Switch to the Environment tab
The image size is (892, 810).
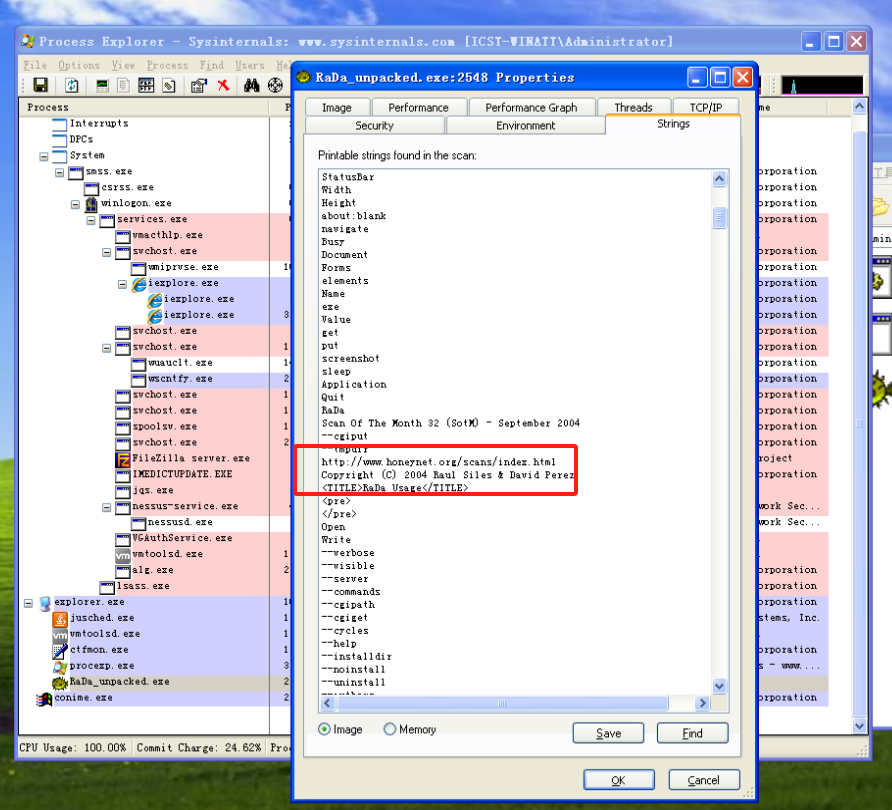(526, 125)
